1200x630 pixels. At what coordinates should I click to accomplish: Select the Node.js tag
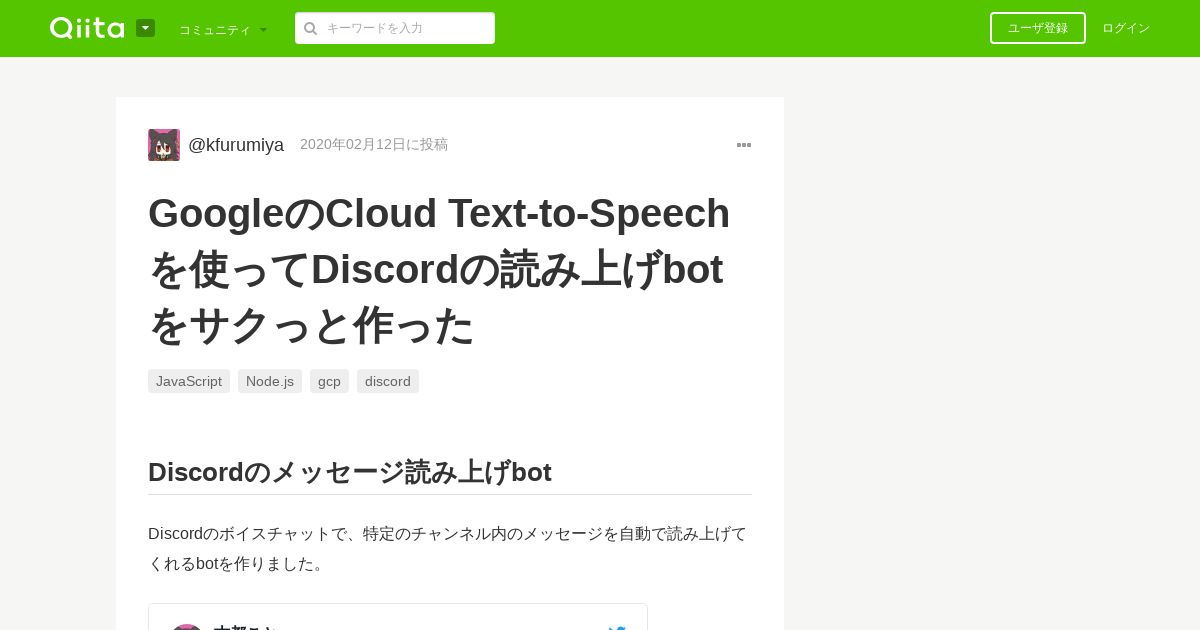click(270, 381)
